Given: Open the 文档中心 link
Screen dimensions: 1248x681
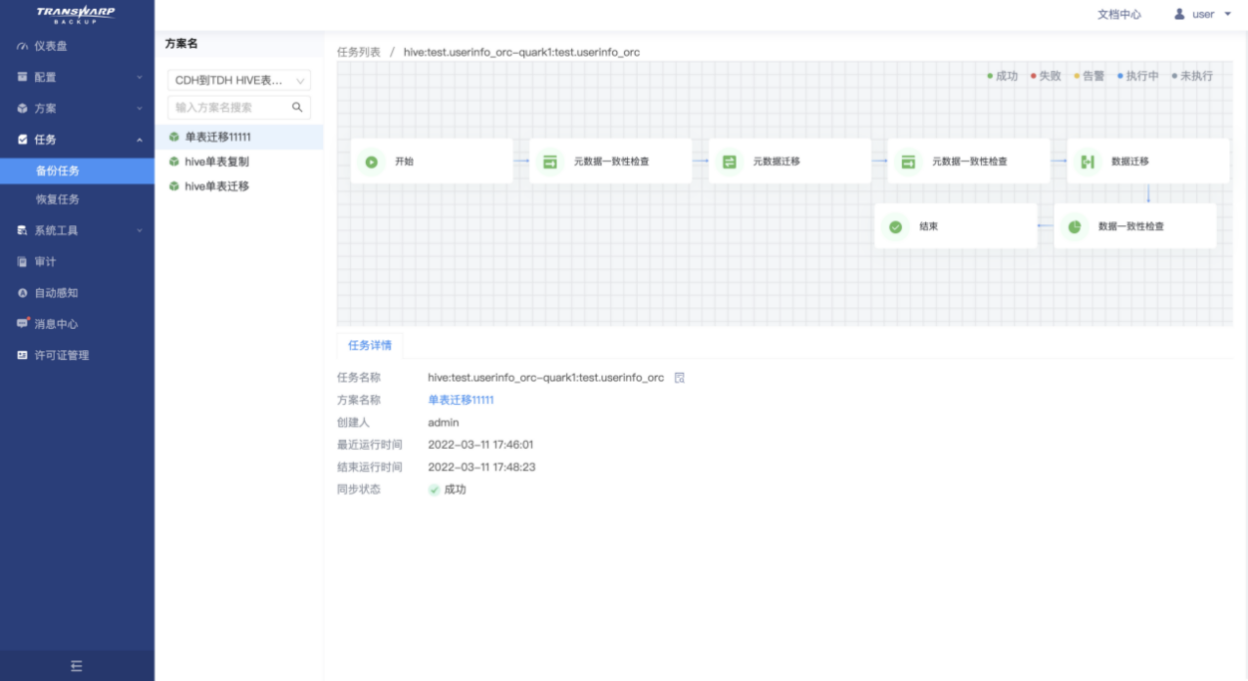Looking at the screenshot, I should (1119, 15).
